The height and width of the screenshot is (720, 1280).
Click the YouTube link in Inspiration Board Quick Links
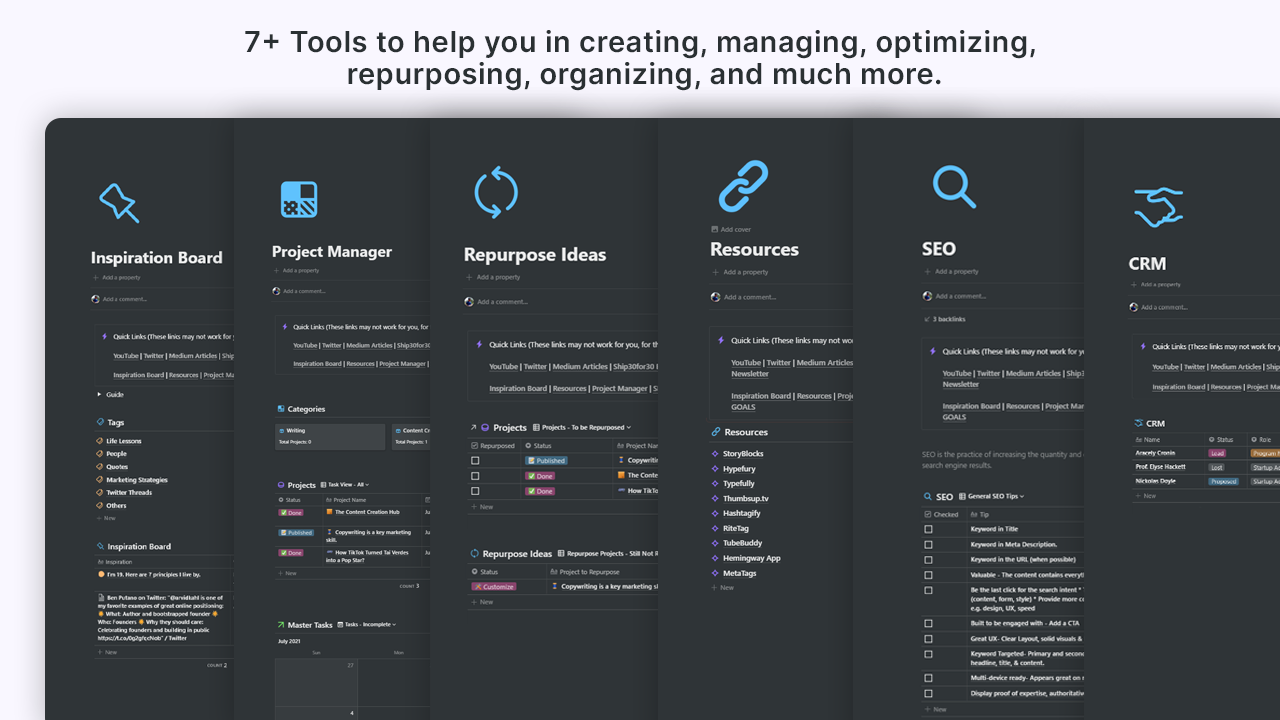click(126, 356)
